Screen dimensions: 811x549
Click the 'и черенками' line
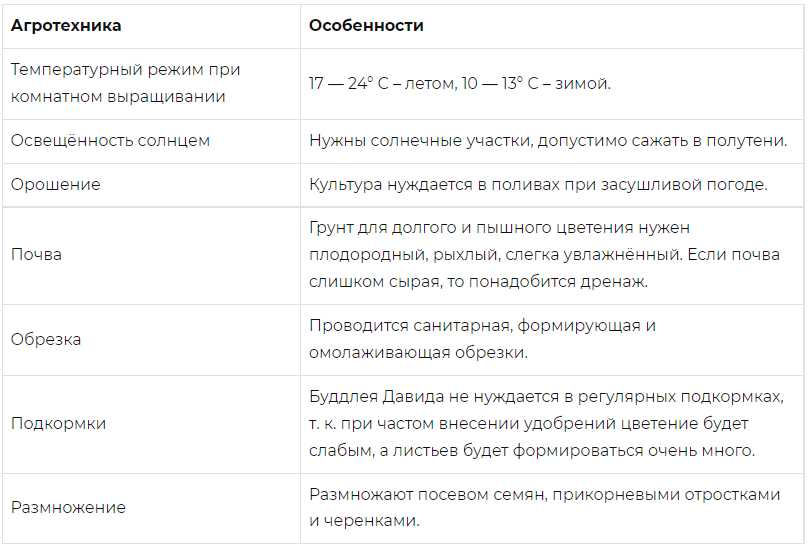[364, 521]
